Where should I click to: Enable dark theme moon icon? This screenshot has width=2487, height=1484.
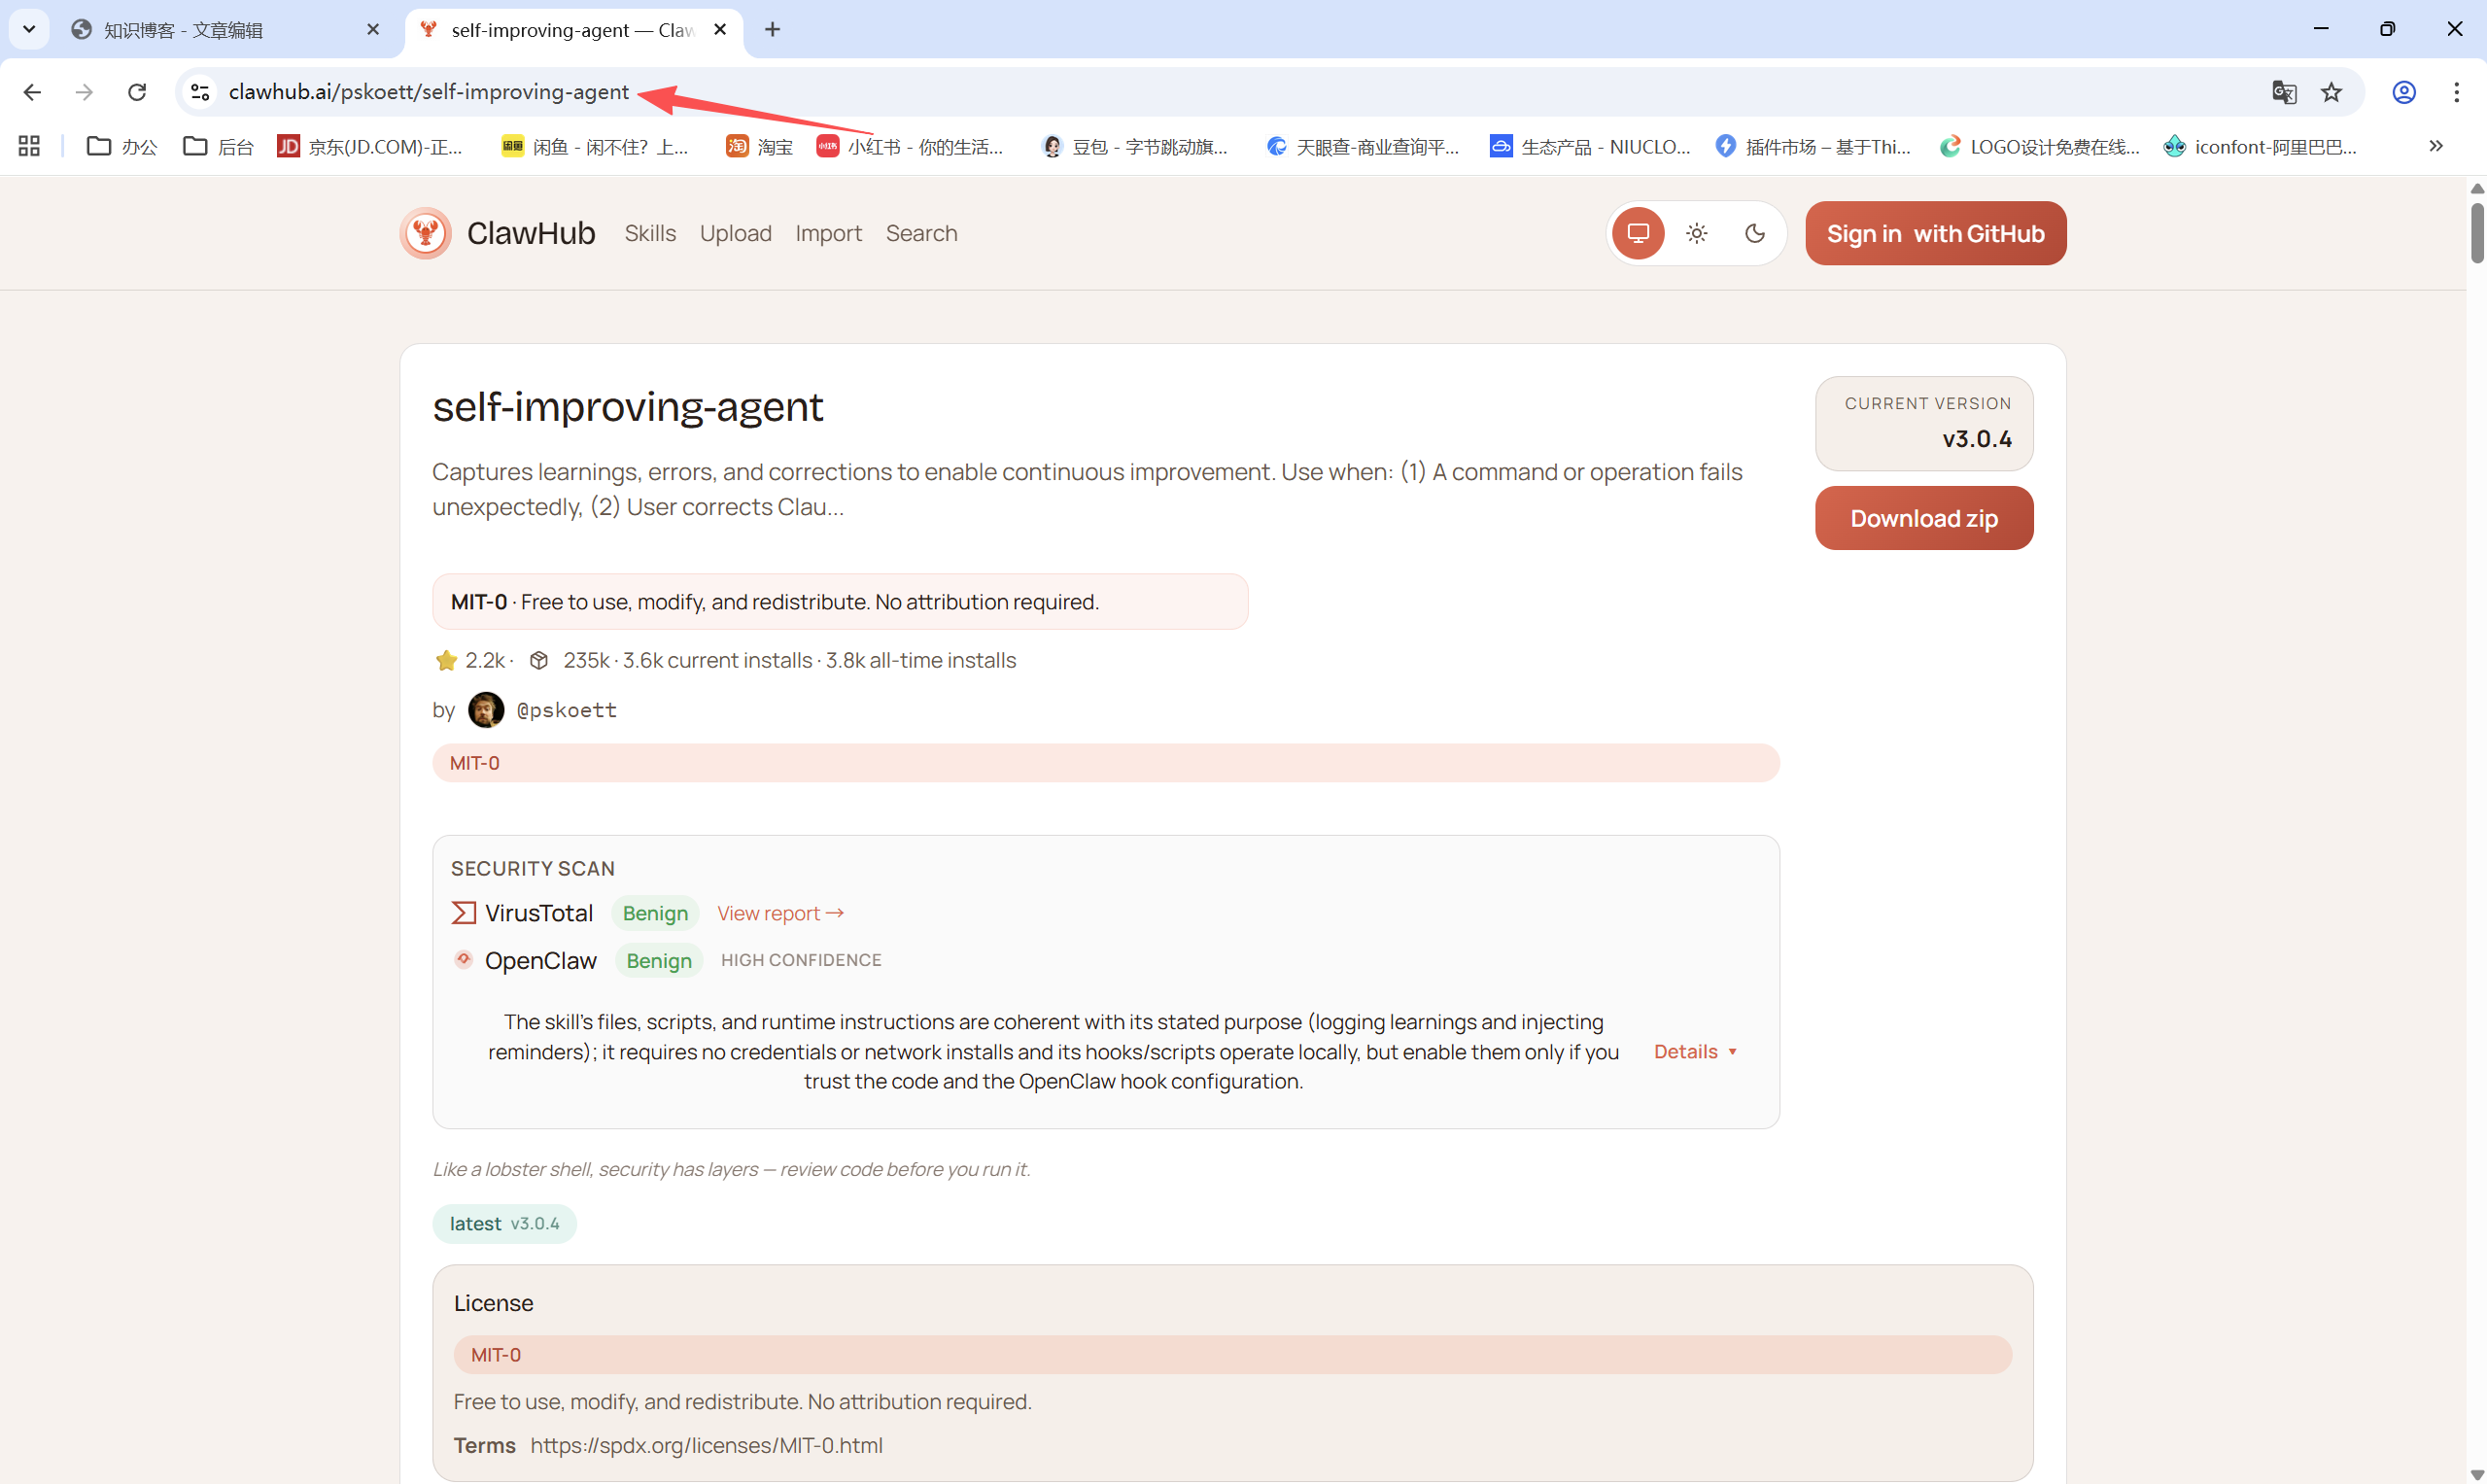(1755, 233)
